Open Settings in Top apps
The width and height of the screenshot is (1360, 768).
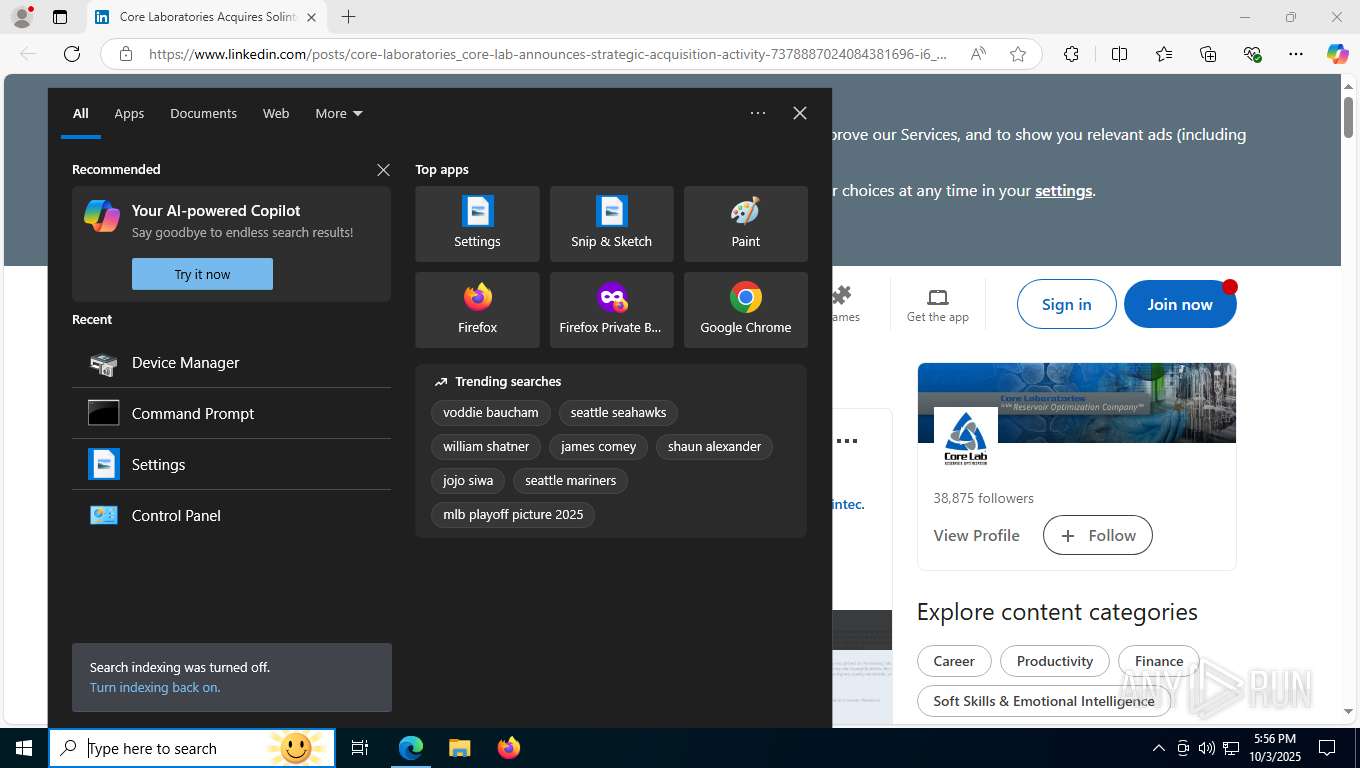(x=477, y=224)
